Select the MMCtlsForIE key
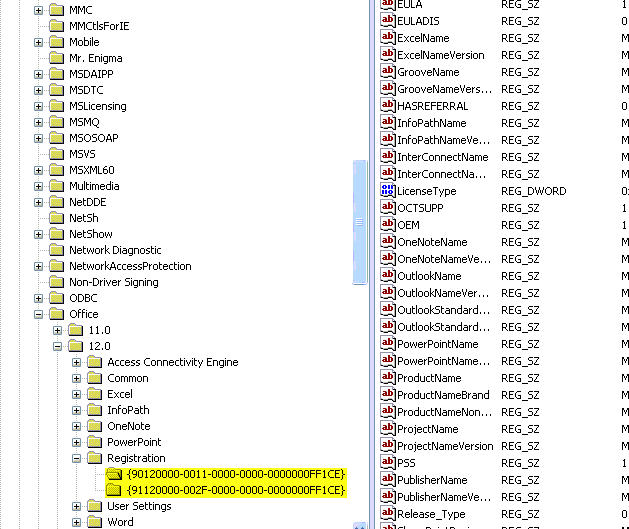This screenshot has width=629, height=529. tap(99, 26)
